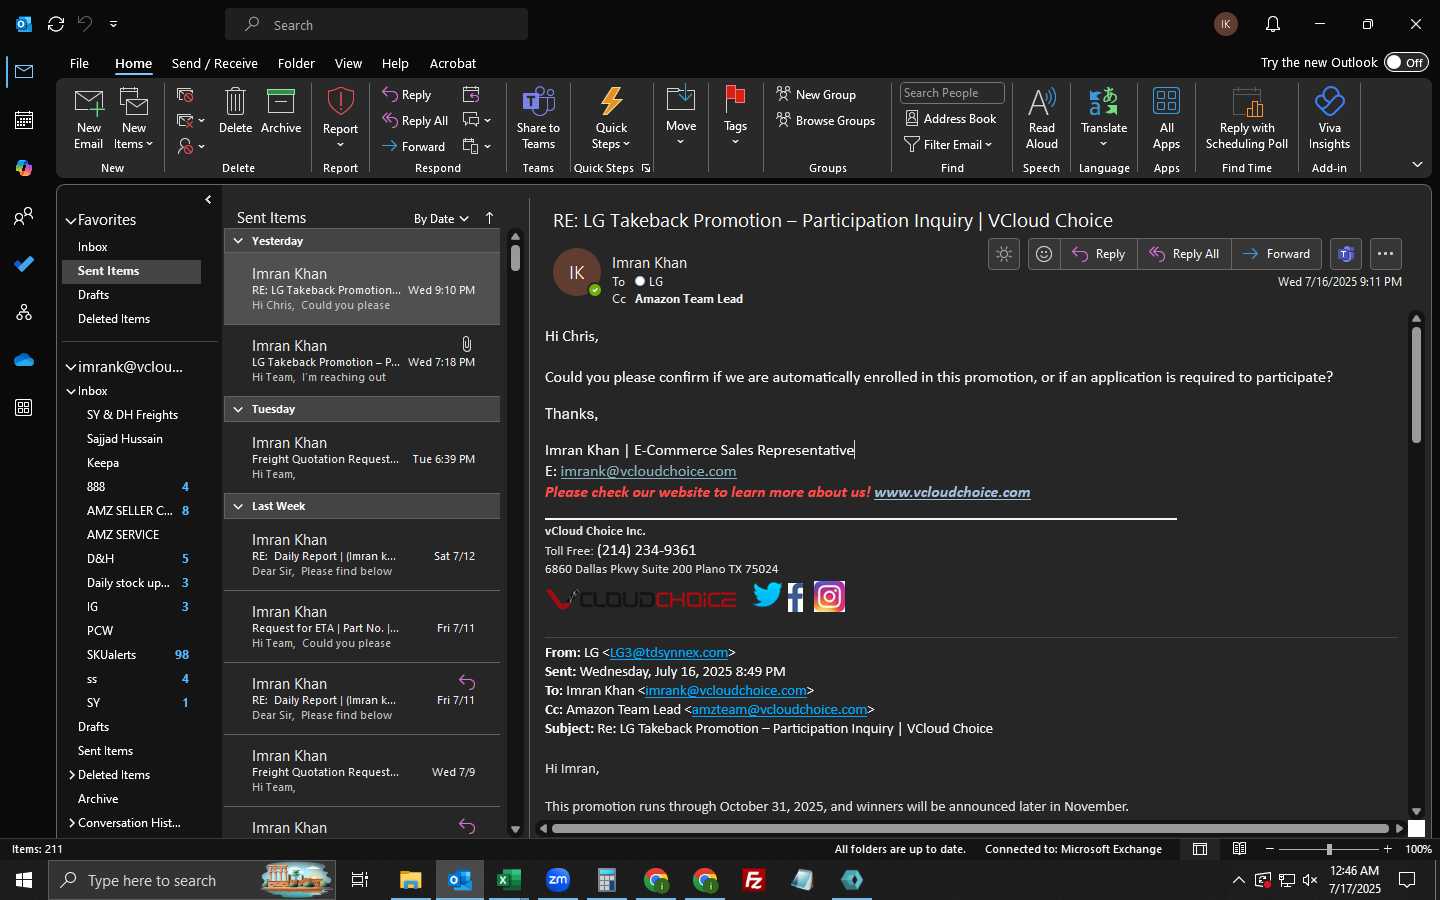Toggle sort order arrow in Sent Items
Image resolution: width=1440 pixels, height=900 pixels.
pyautogui.click(x=489, y=218)
